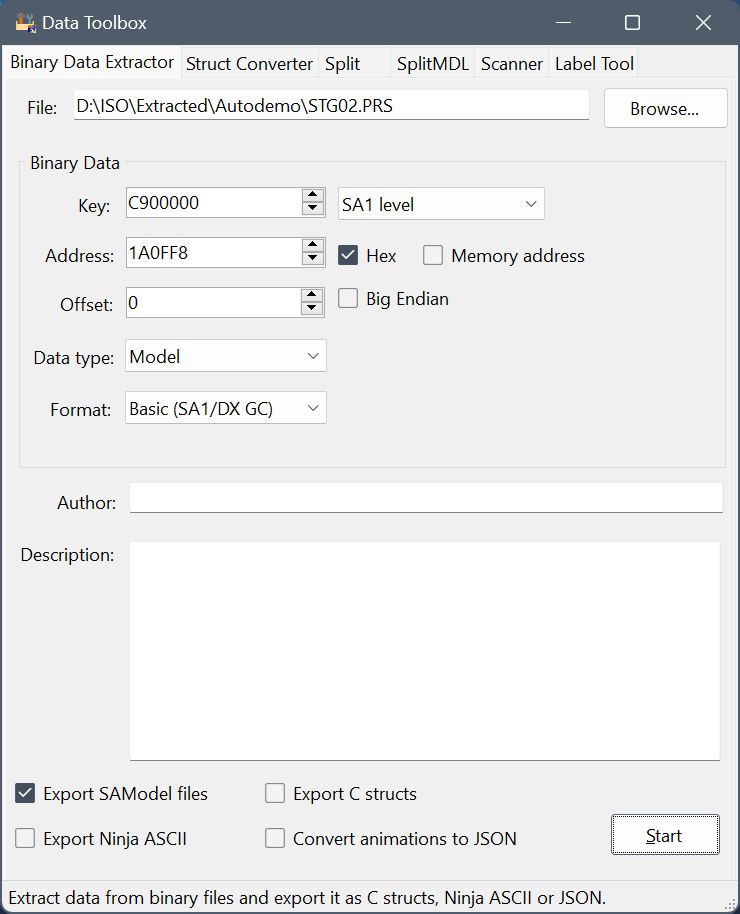Open the Data type dropdown showing Model
This screenshot has height=914, width=740.
[226, 356]
